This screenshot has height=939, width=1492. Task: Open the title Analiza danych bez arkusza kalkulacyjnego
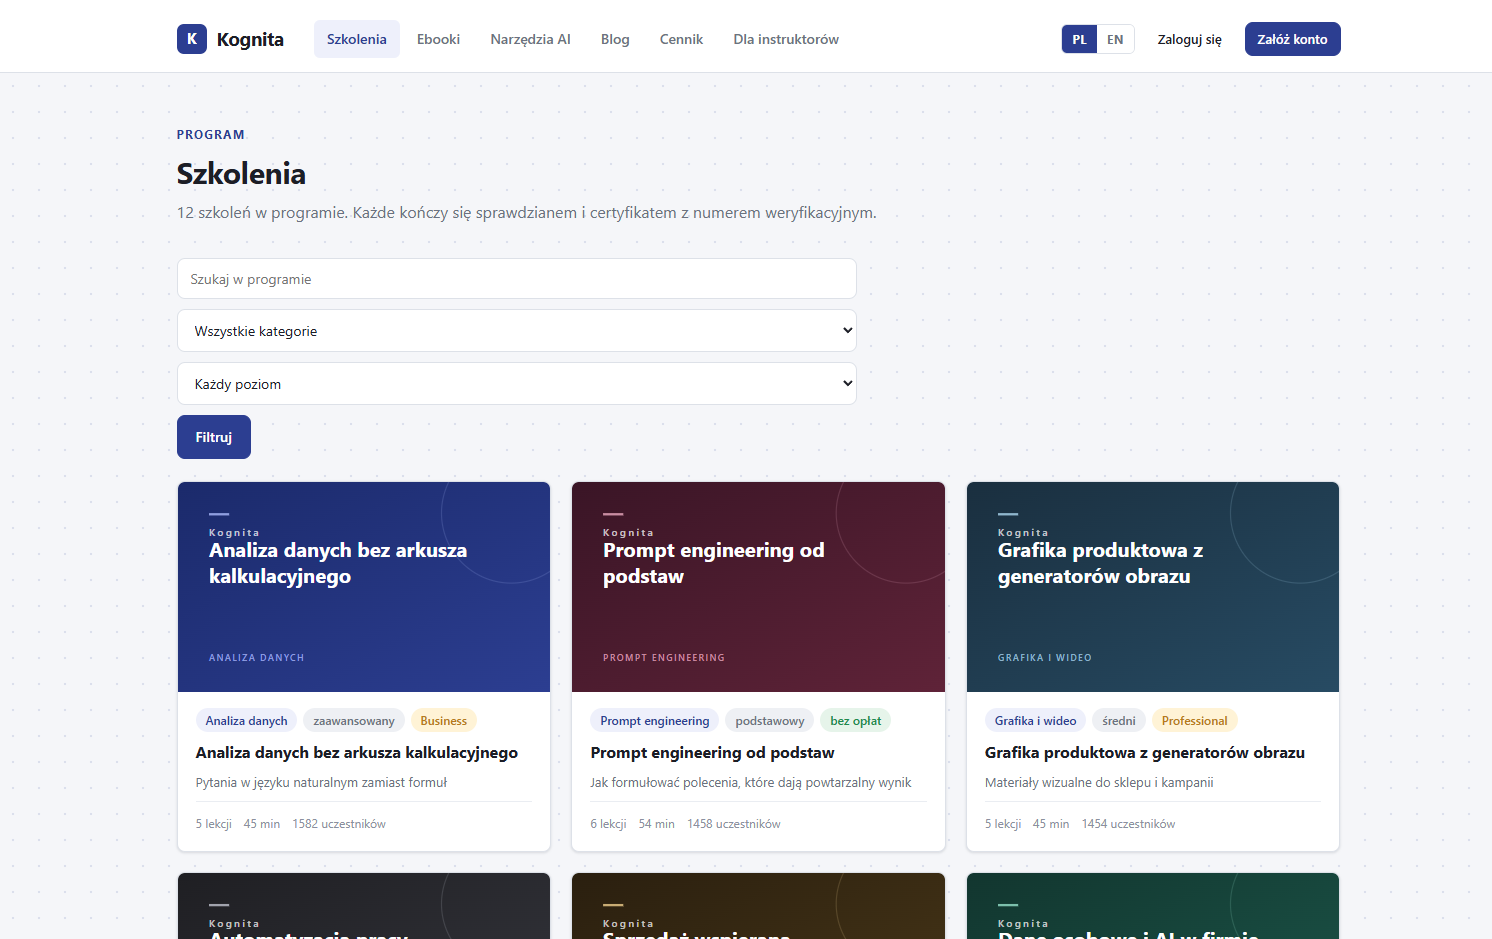coord(357,752)
